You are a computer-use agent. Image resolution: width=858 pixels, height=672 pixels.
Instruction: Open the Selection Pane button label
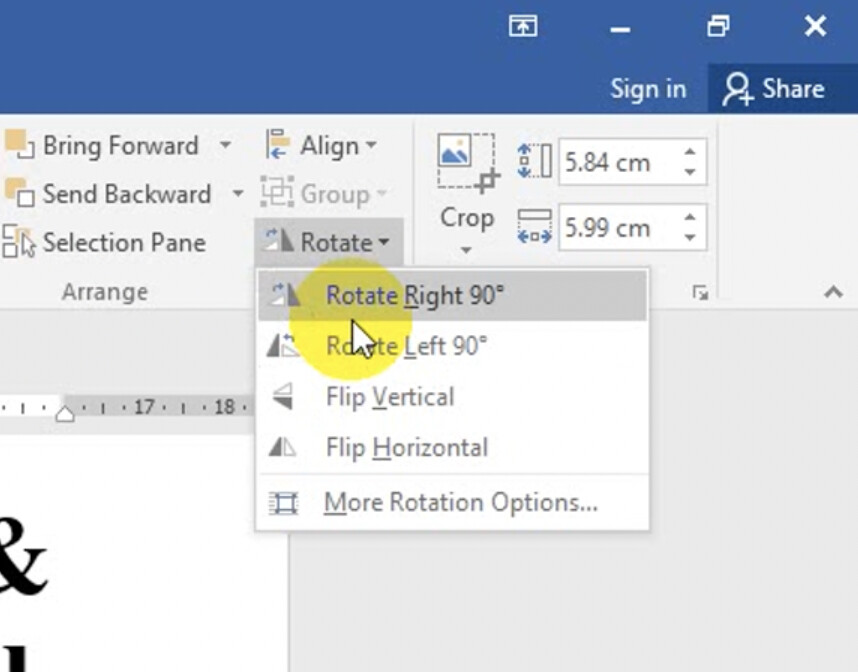coord(124,242)
